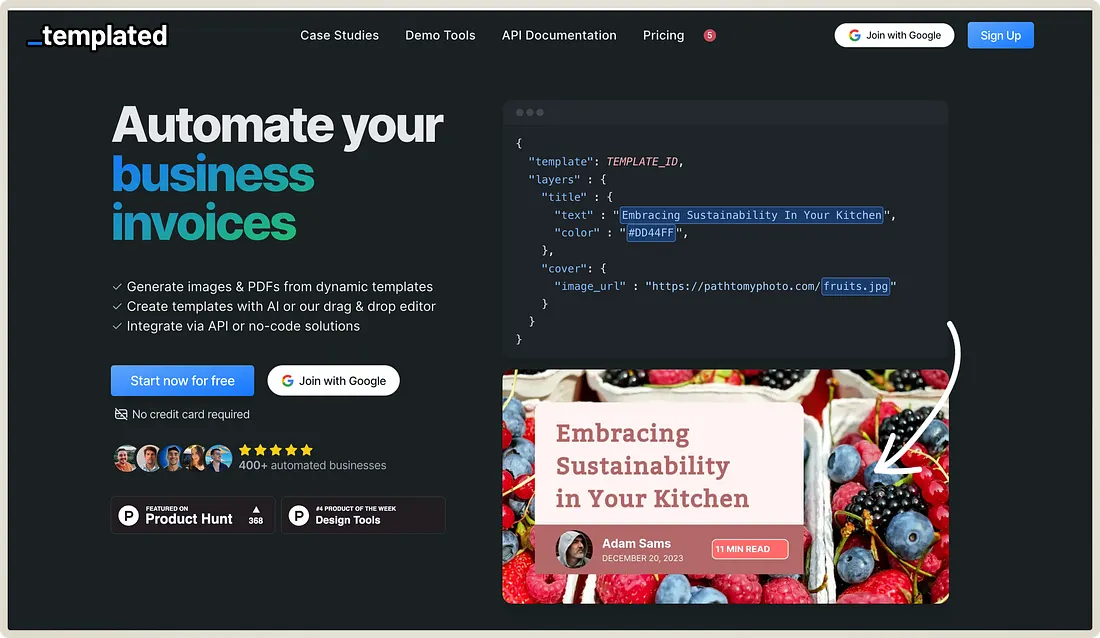Screen dimensions: 1100x638
Task: Open the API Documentation page
Action: coord(559,35)
